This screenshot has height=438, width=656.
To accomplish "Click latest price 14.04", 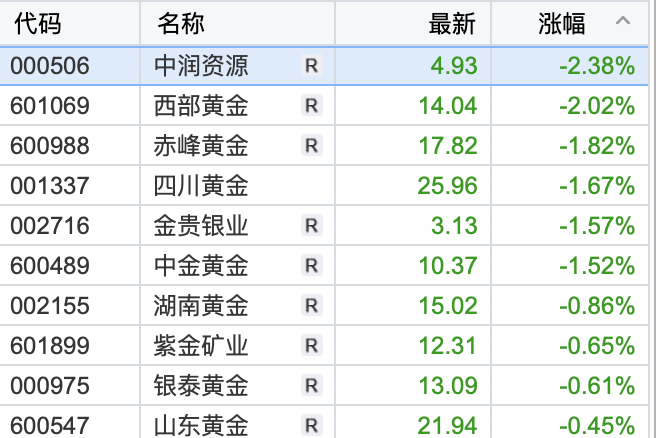I will (x=448, y=105).
